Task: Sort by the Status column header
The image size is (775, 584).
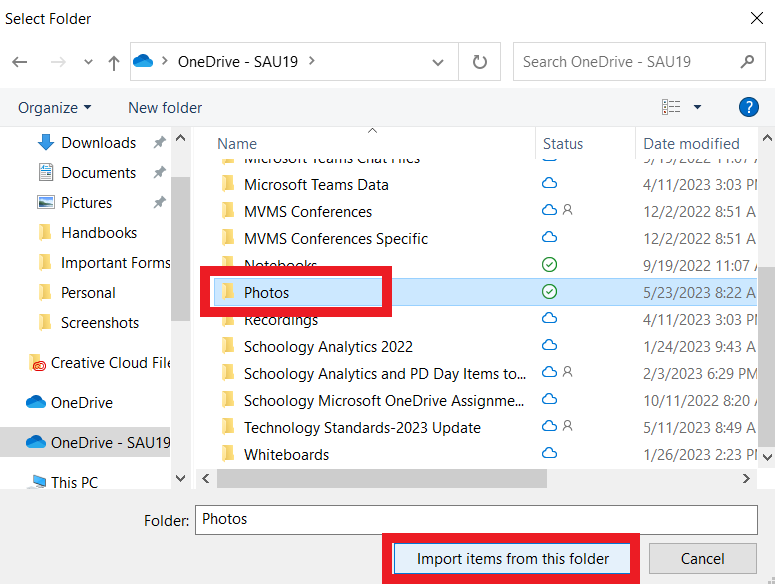Action: 563,144
